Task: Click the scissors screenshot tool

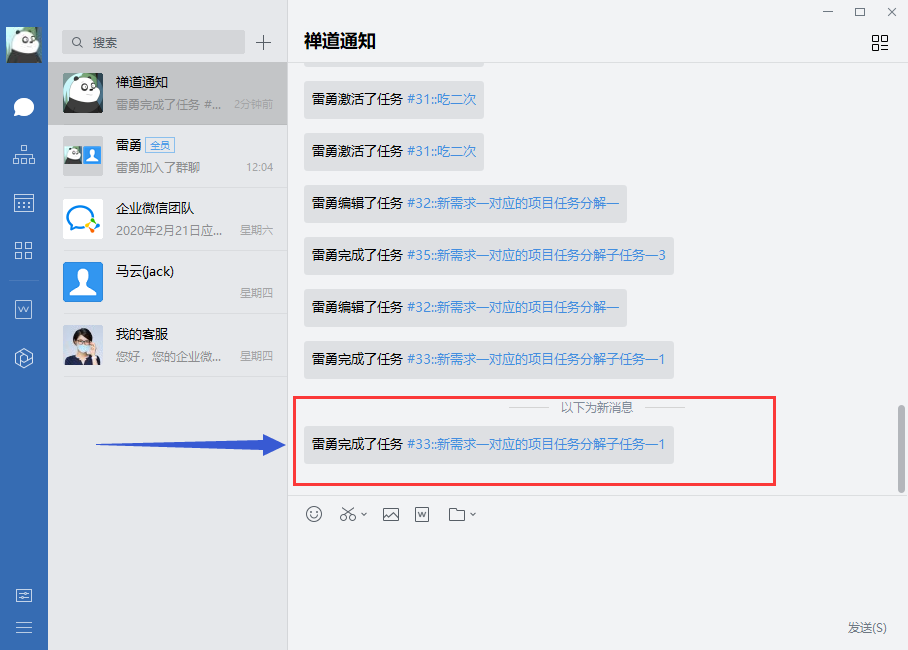Action: (347, 514)
